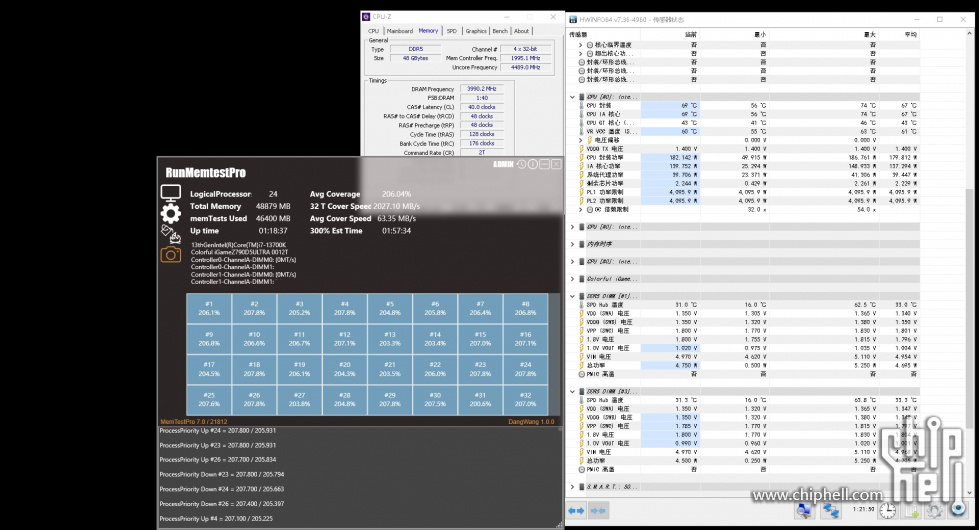Open the CPU tab in CPU-Z

(373, 31)
